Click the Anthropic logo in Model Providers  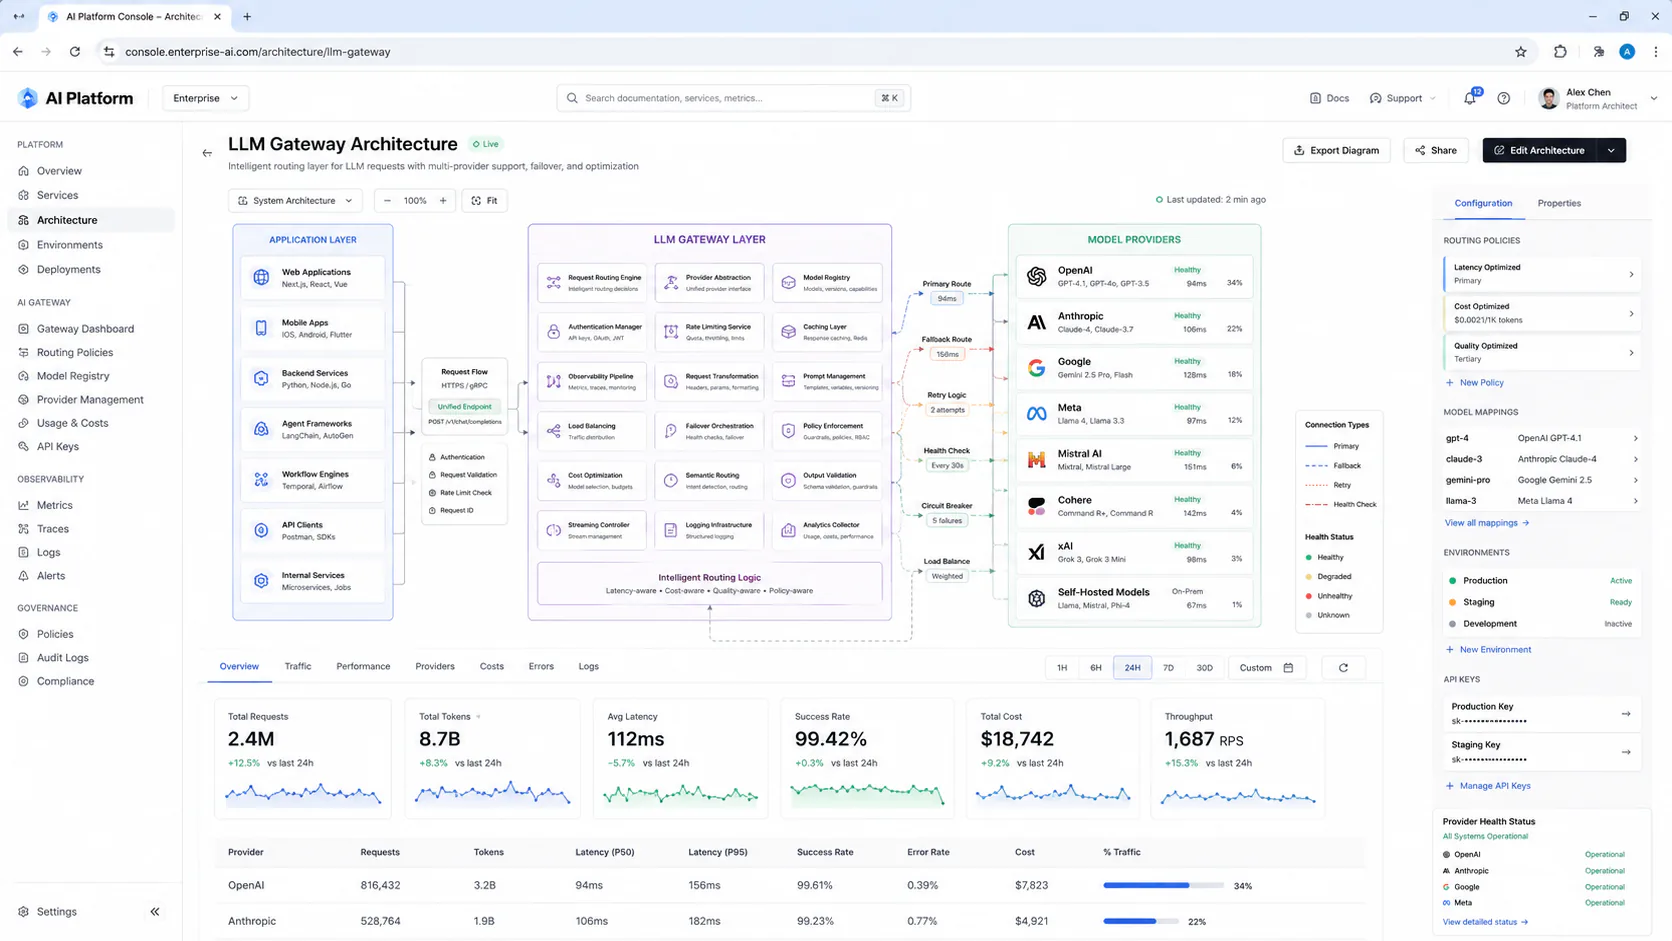(1037, 322)
